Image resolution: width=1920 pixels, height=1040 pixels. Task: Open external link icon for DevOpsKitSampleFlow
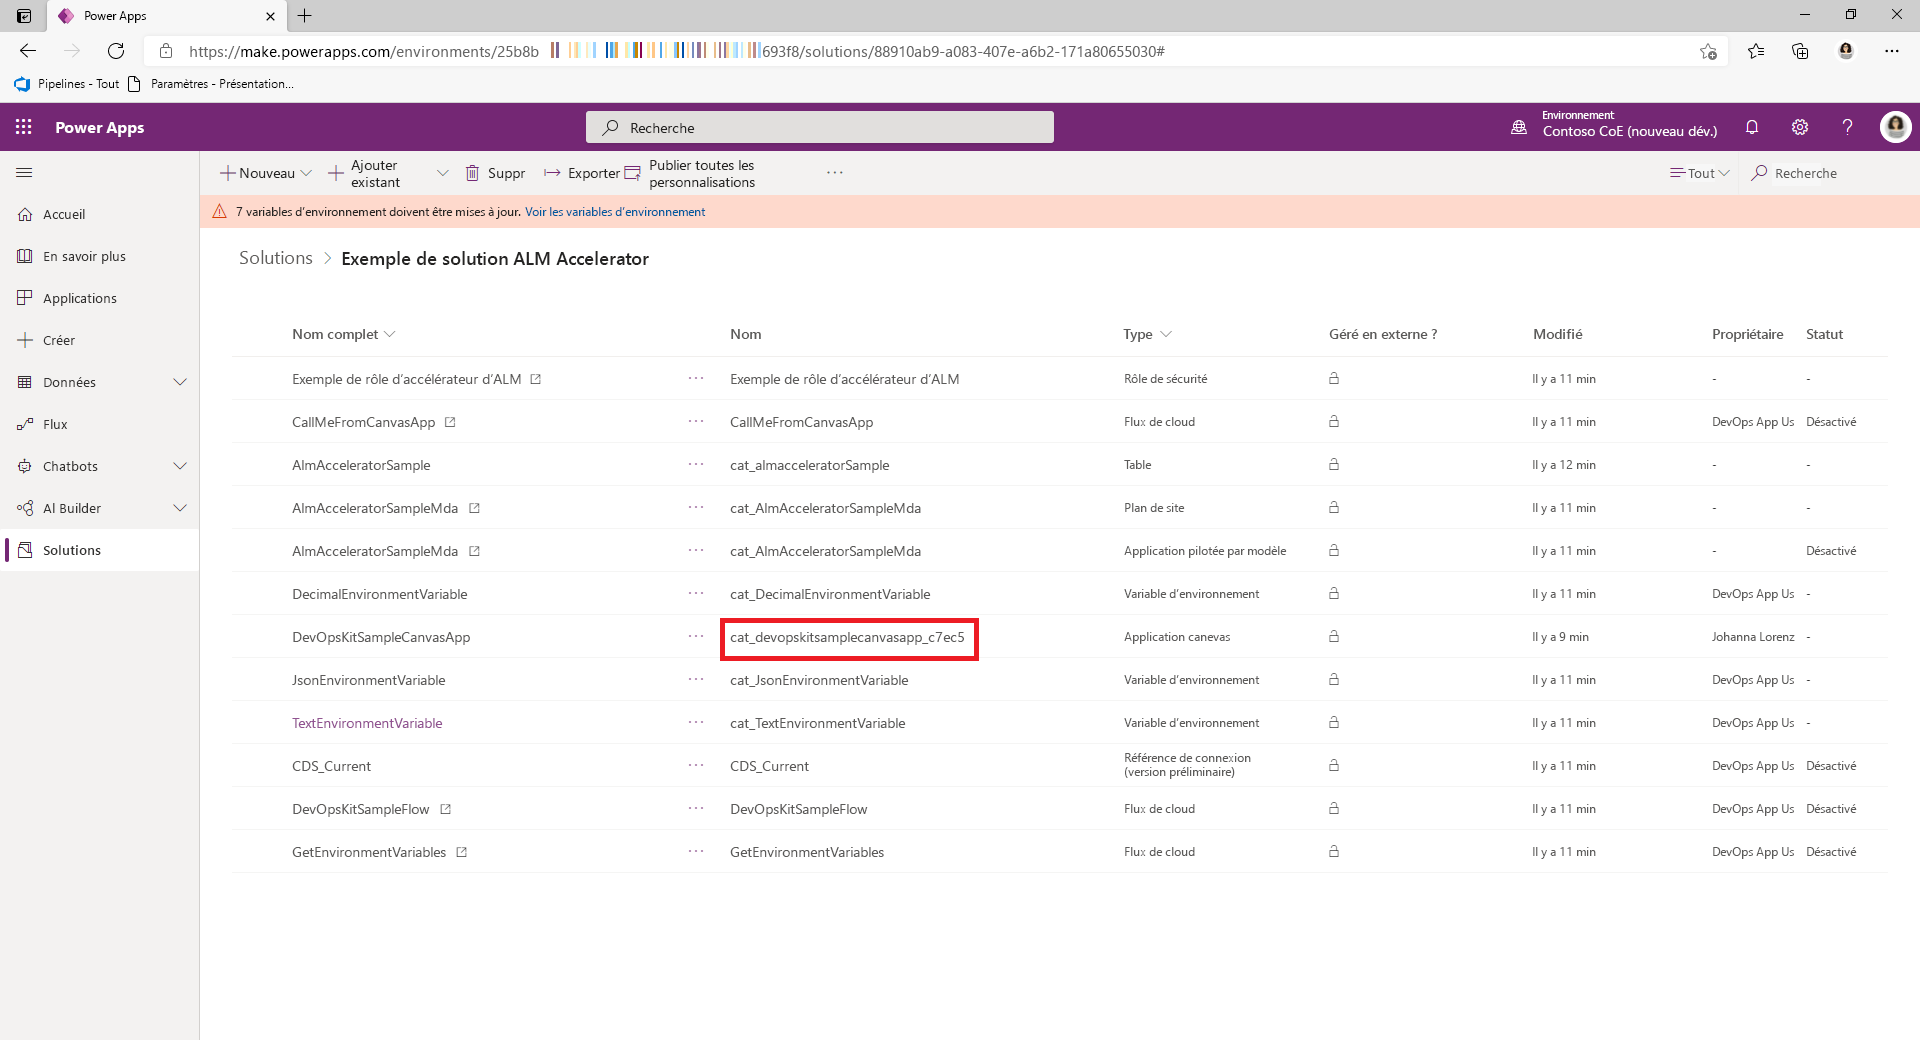pyautogui.click(x=446, y=809)
